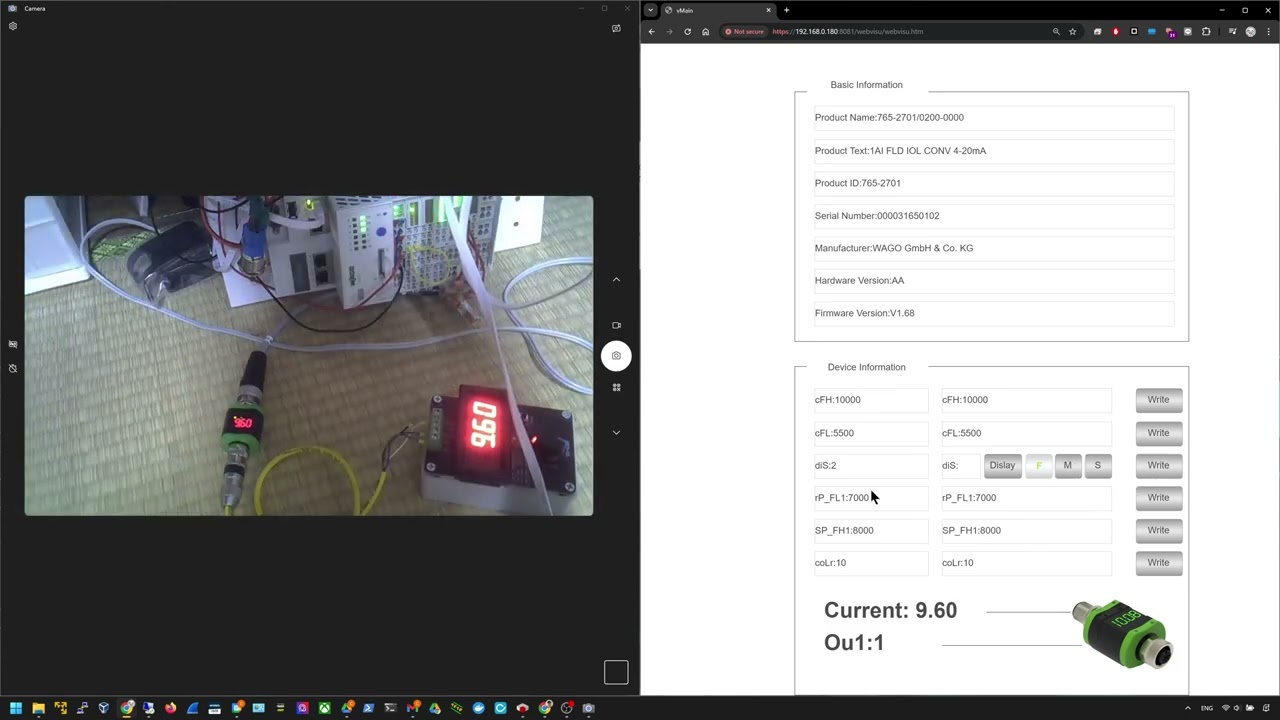The height and width of the screenshot is (720, 1280).
Task: Switch Camera to video mode
Action: 616,325
